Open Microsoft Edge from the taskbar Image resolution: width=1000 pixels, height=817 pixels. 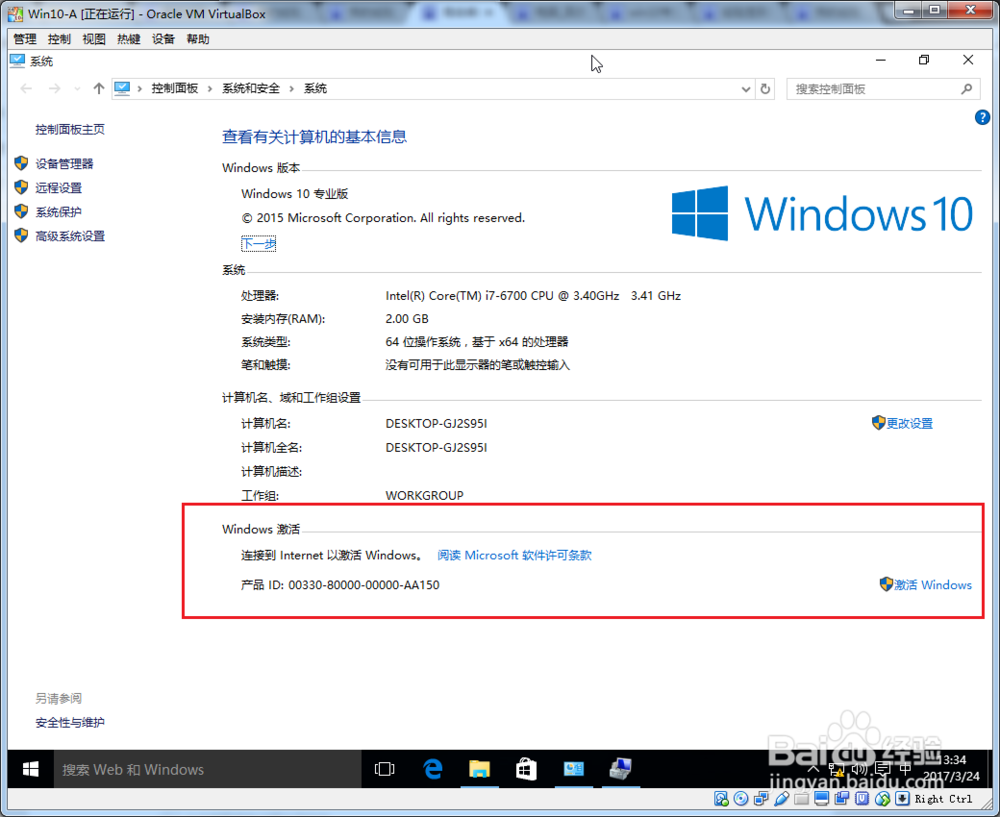[432, 769]
